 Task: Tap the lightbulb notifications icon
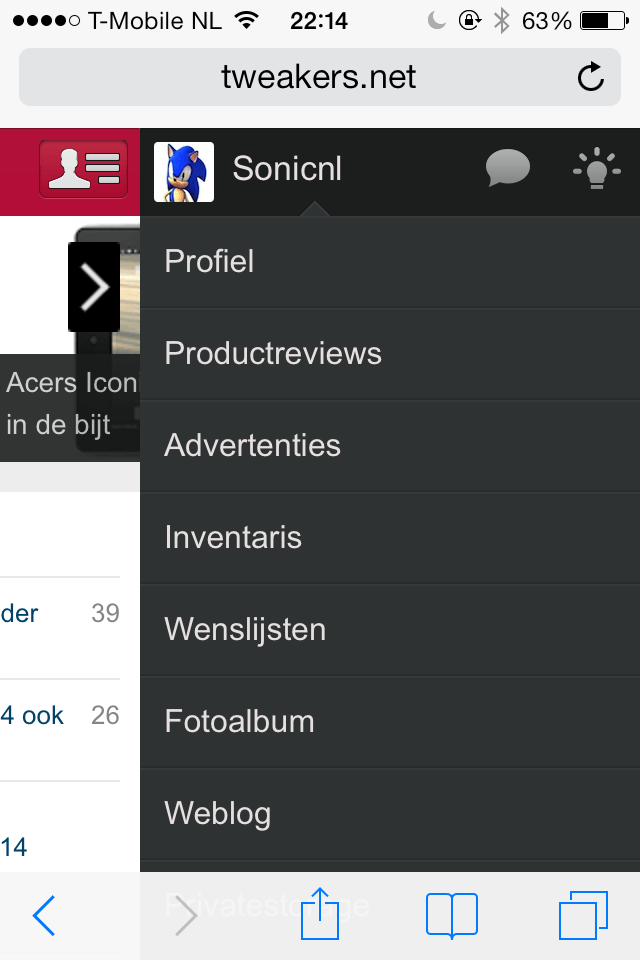point(597,169)
